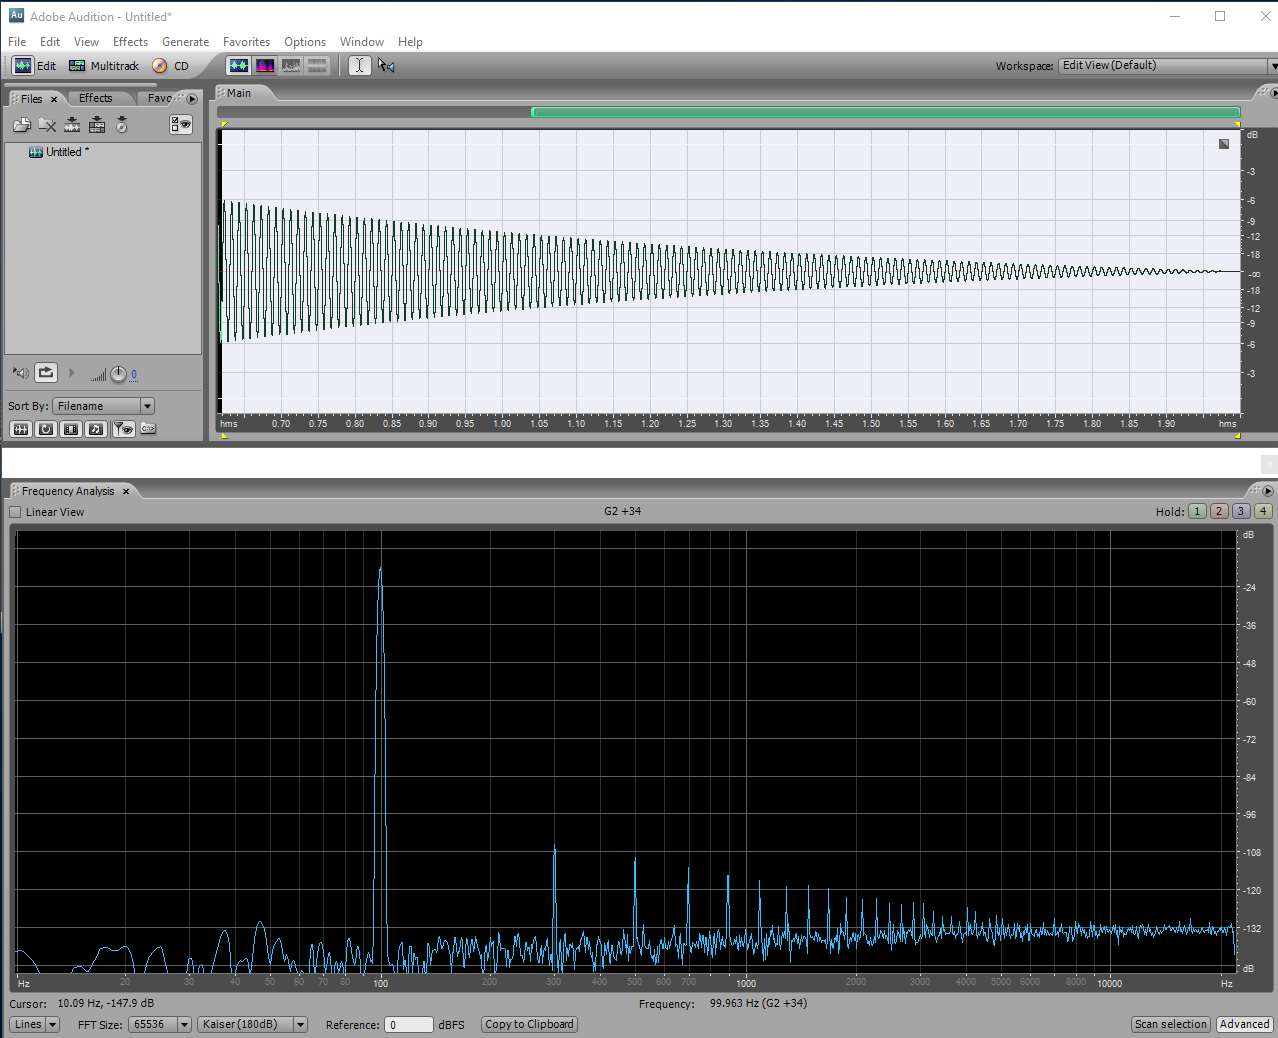Switch to Multitrack view
This screenshot has height=1038, width=1278.
coord(104,66)
